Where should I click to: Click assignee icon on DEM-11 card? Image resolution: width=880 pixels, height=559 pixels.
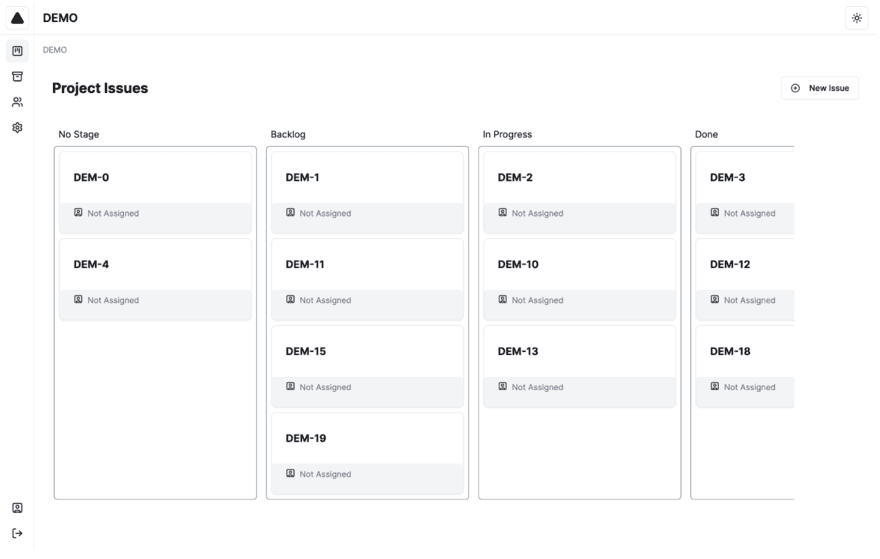click(x=290, y=299)
